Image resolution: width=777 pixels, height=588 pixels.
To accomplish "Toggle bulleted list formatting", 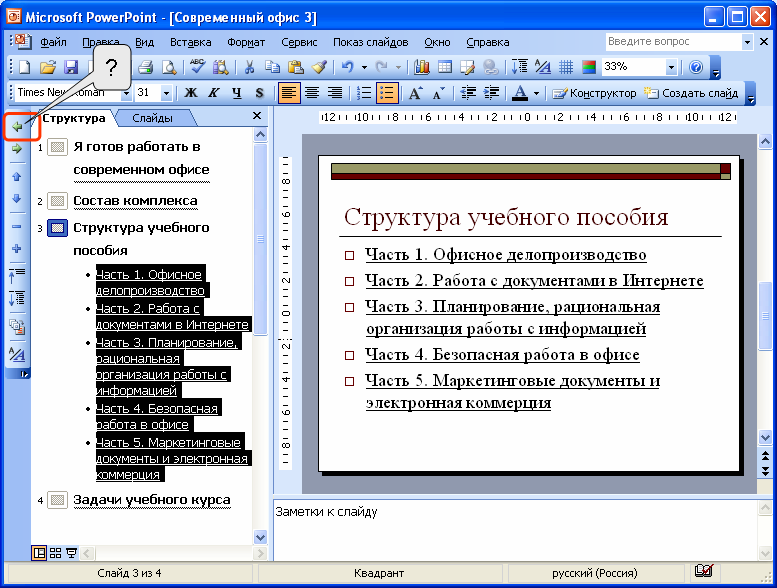I will point(387,93).
